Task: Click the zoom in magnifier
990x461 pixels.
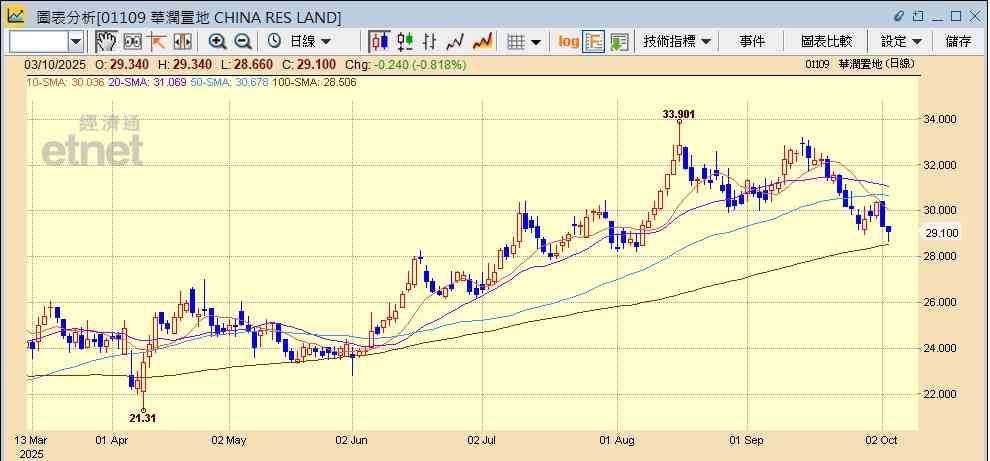Action: coord(217,41)
